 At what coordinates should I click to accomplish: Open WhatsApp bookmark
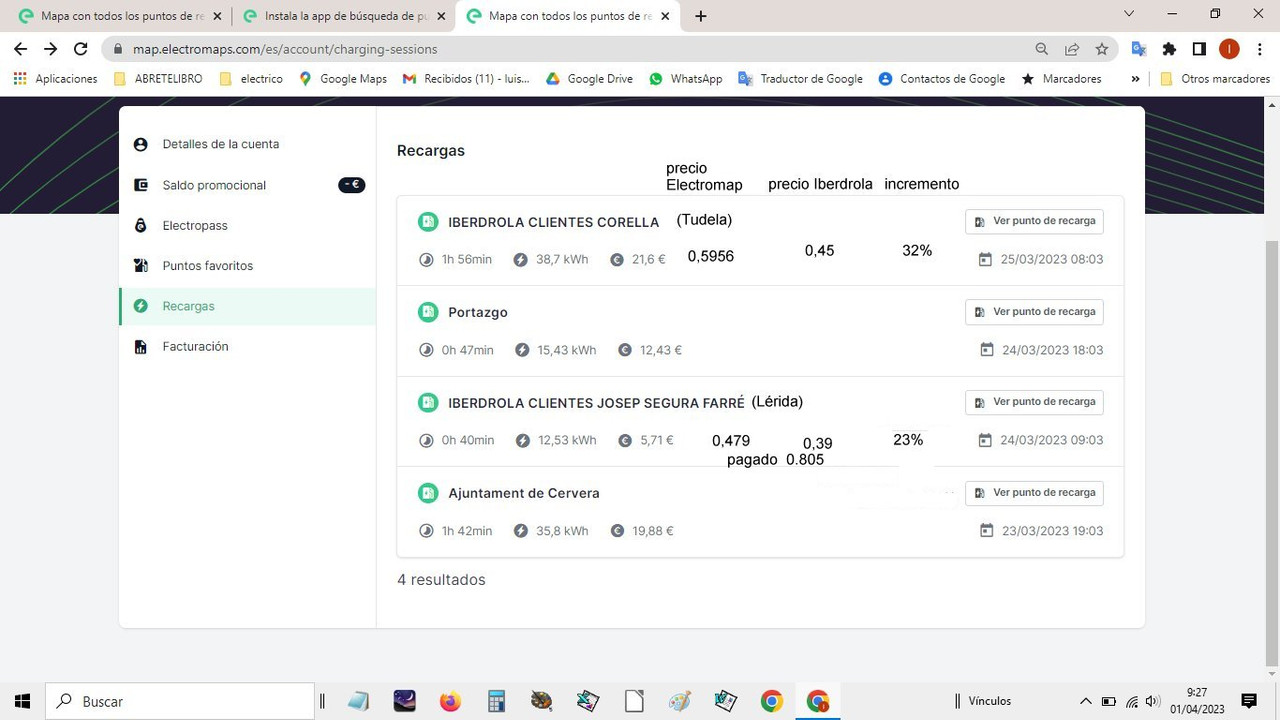click(x=685, y=79)
